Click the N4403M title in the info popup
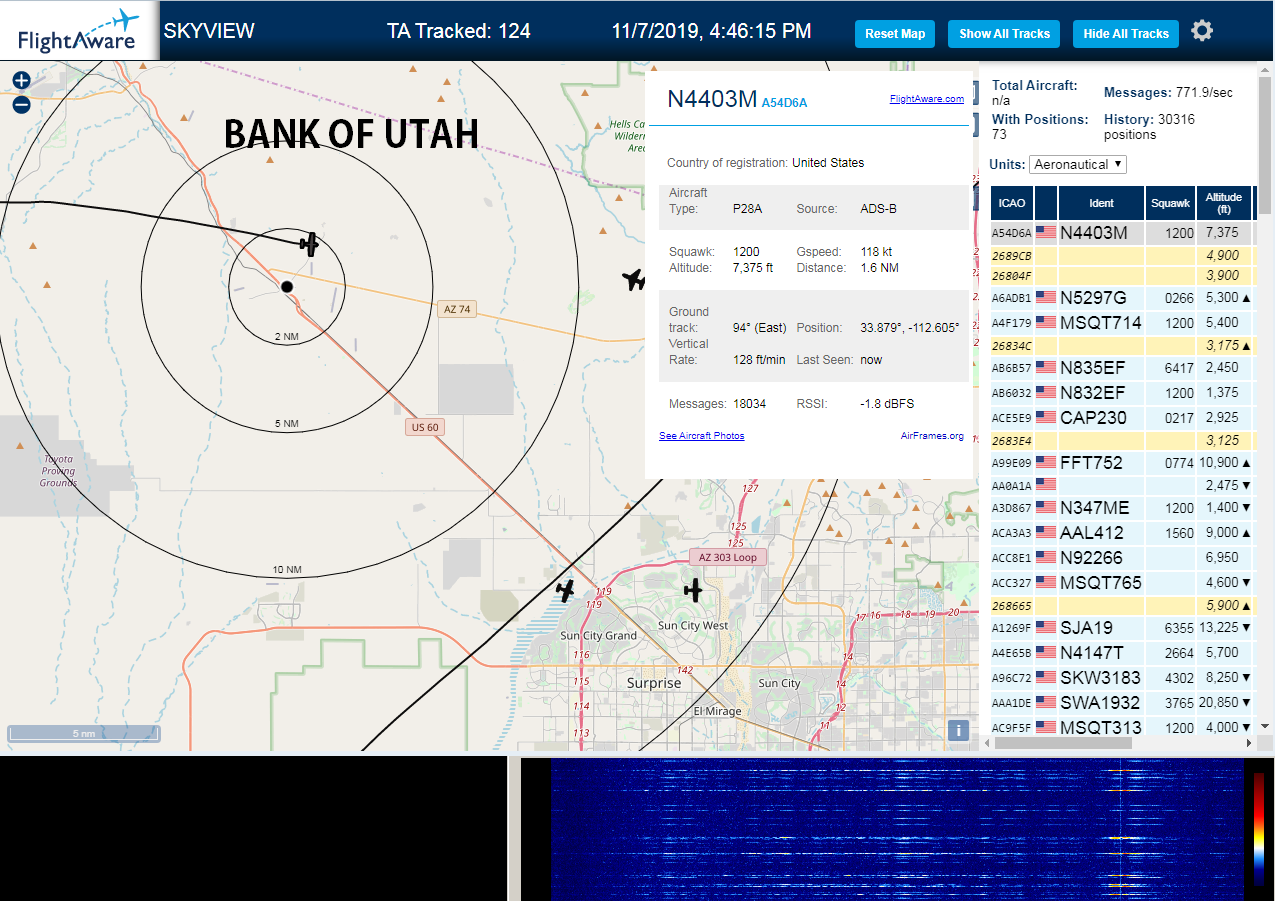 click(712, 98)
